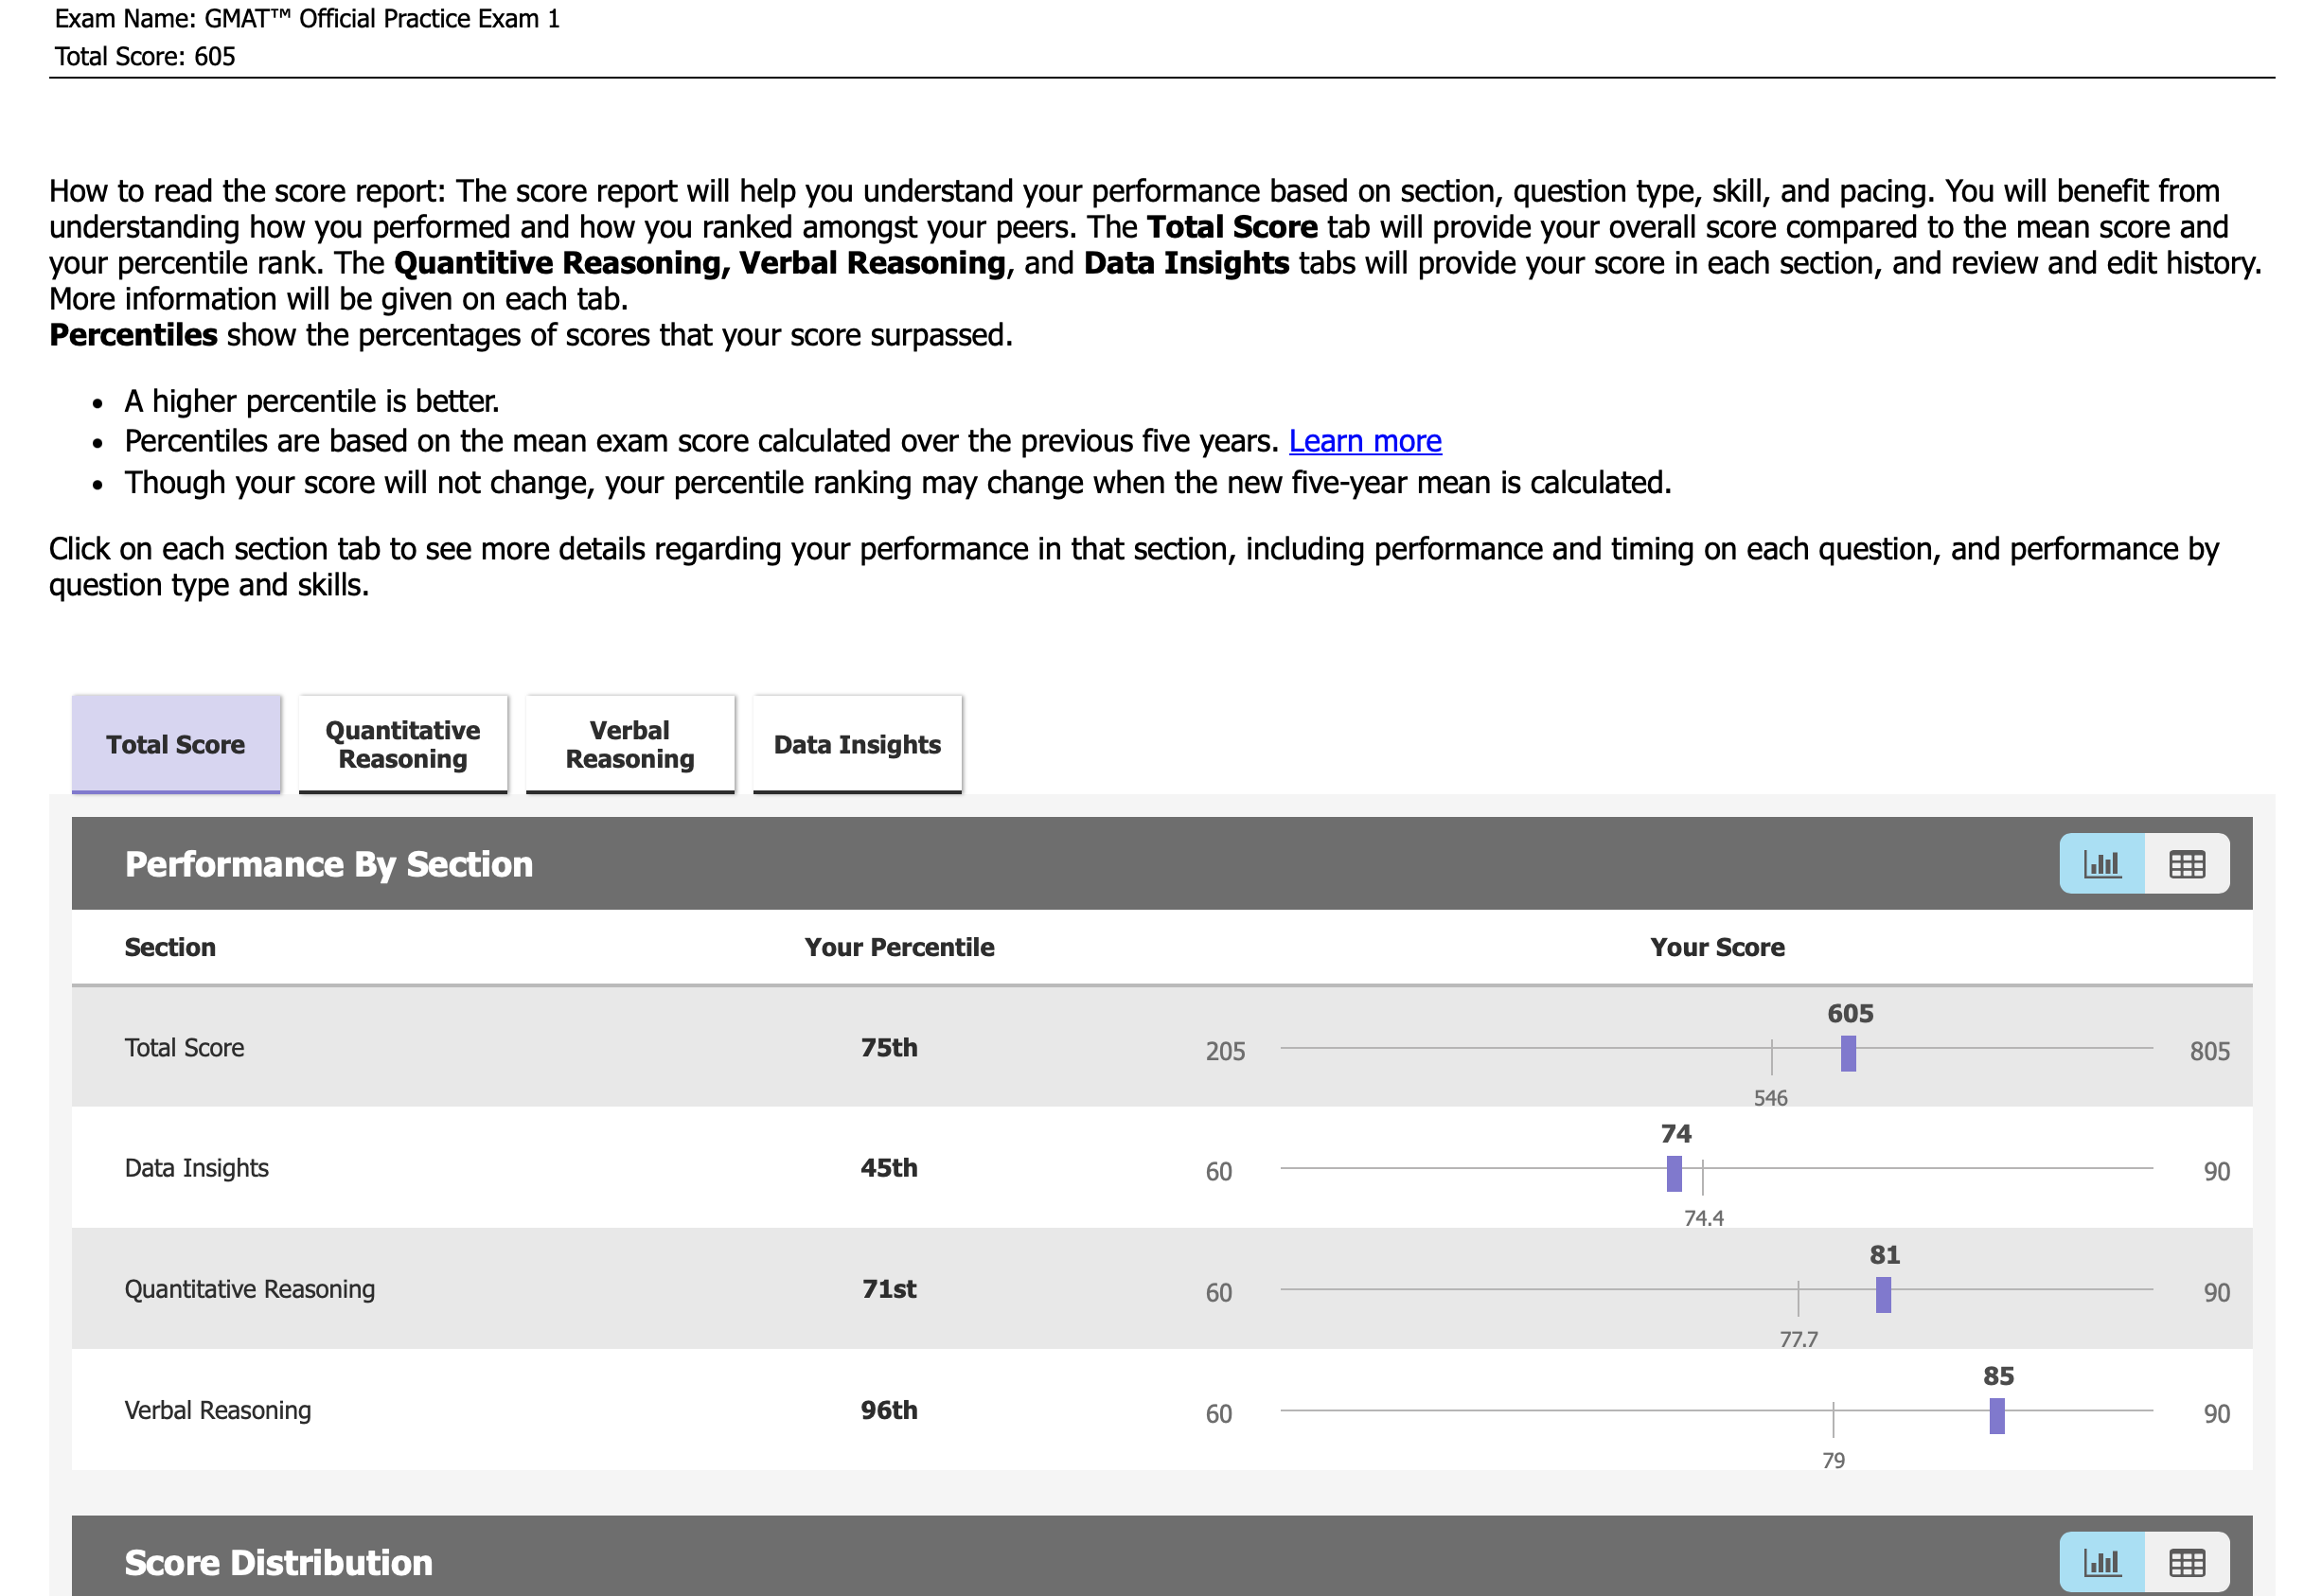2304x1596 pixels.
Task: Click the maximum total score 805 label
Action: coord(2209,1050)
